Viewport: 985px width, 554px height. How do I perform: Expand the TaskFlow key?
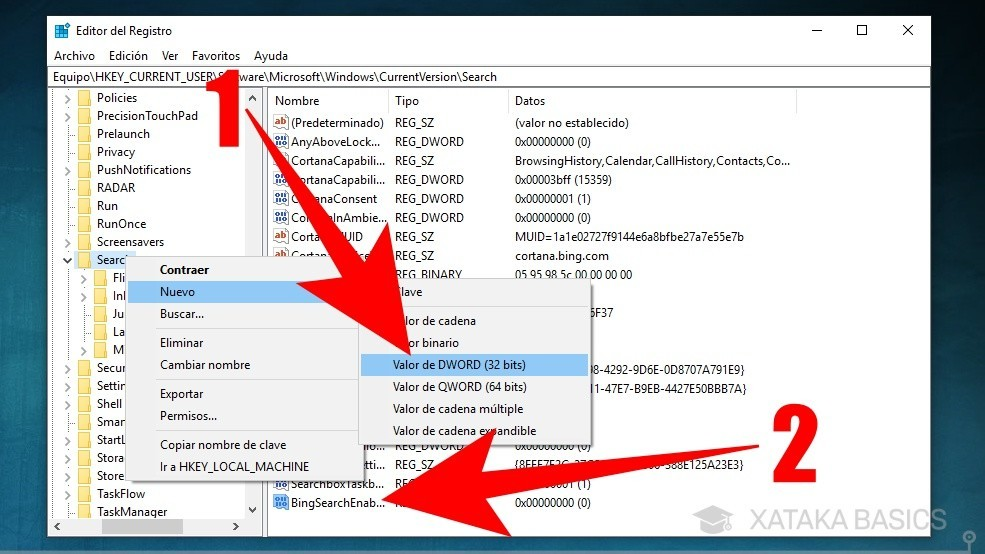click(x=67, y=495)
